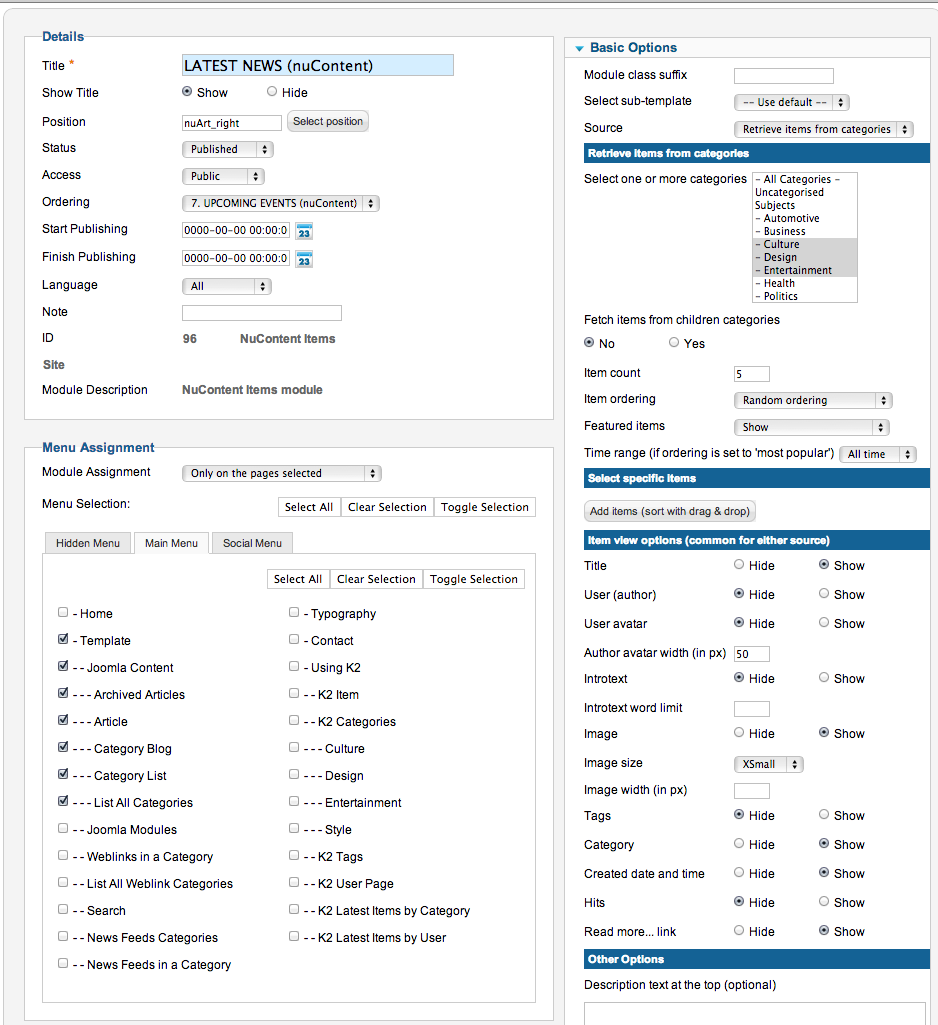Open the Status Published dropdown

[227, 149]
